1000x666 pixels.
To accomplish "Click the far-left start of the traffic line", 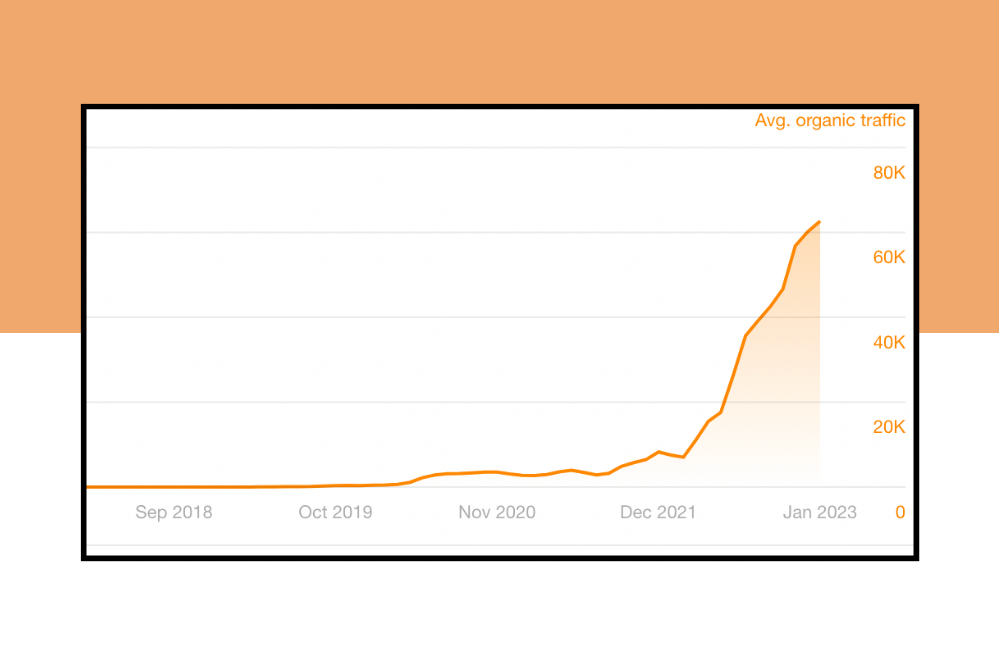I will pyautogui.click(x=90, y=487).
